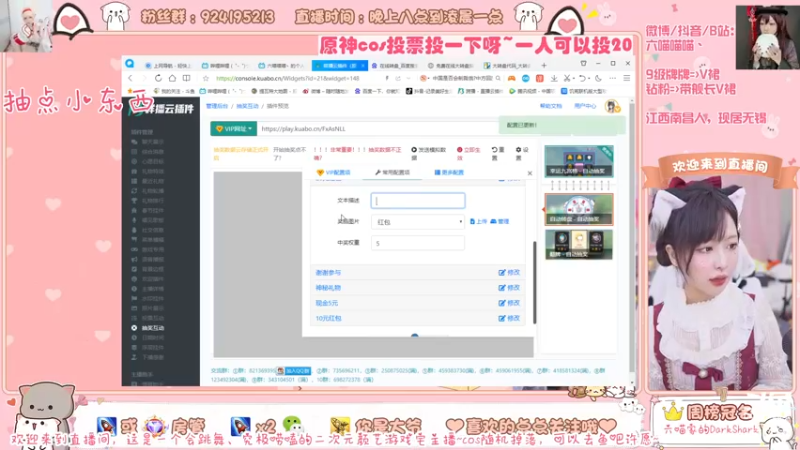Open the browser downloads icon
The width and height of the screenshot is (800, 450).
point(554,79)
